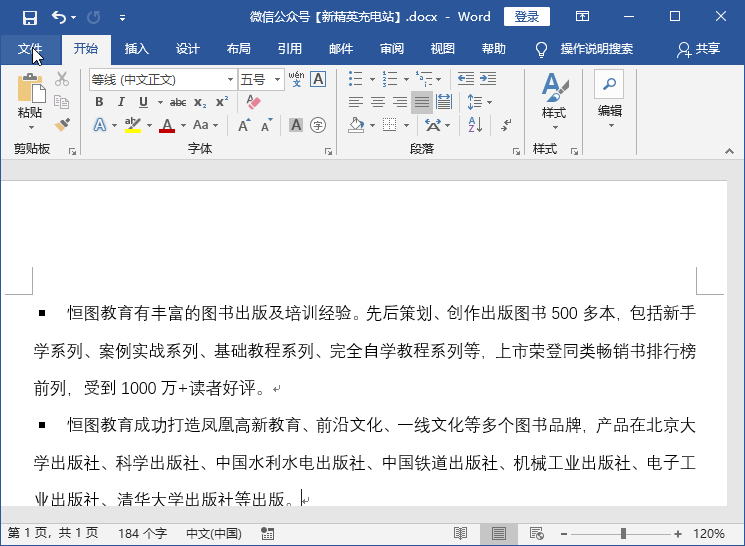The height and width of the screenshot is (546, 745).
Task: Select the Format Painter brush
Action: pos(62,125)
